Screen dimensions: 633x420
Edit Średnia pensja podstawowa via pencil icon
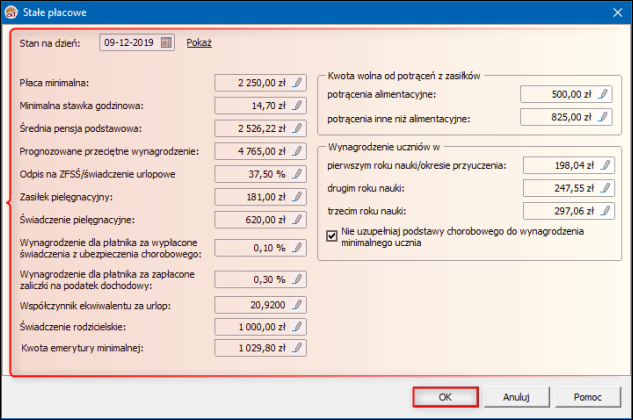click(x=298, y=128)
